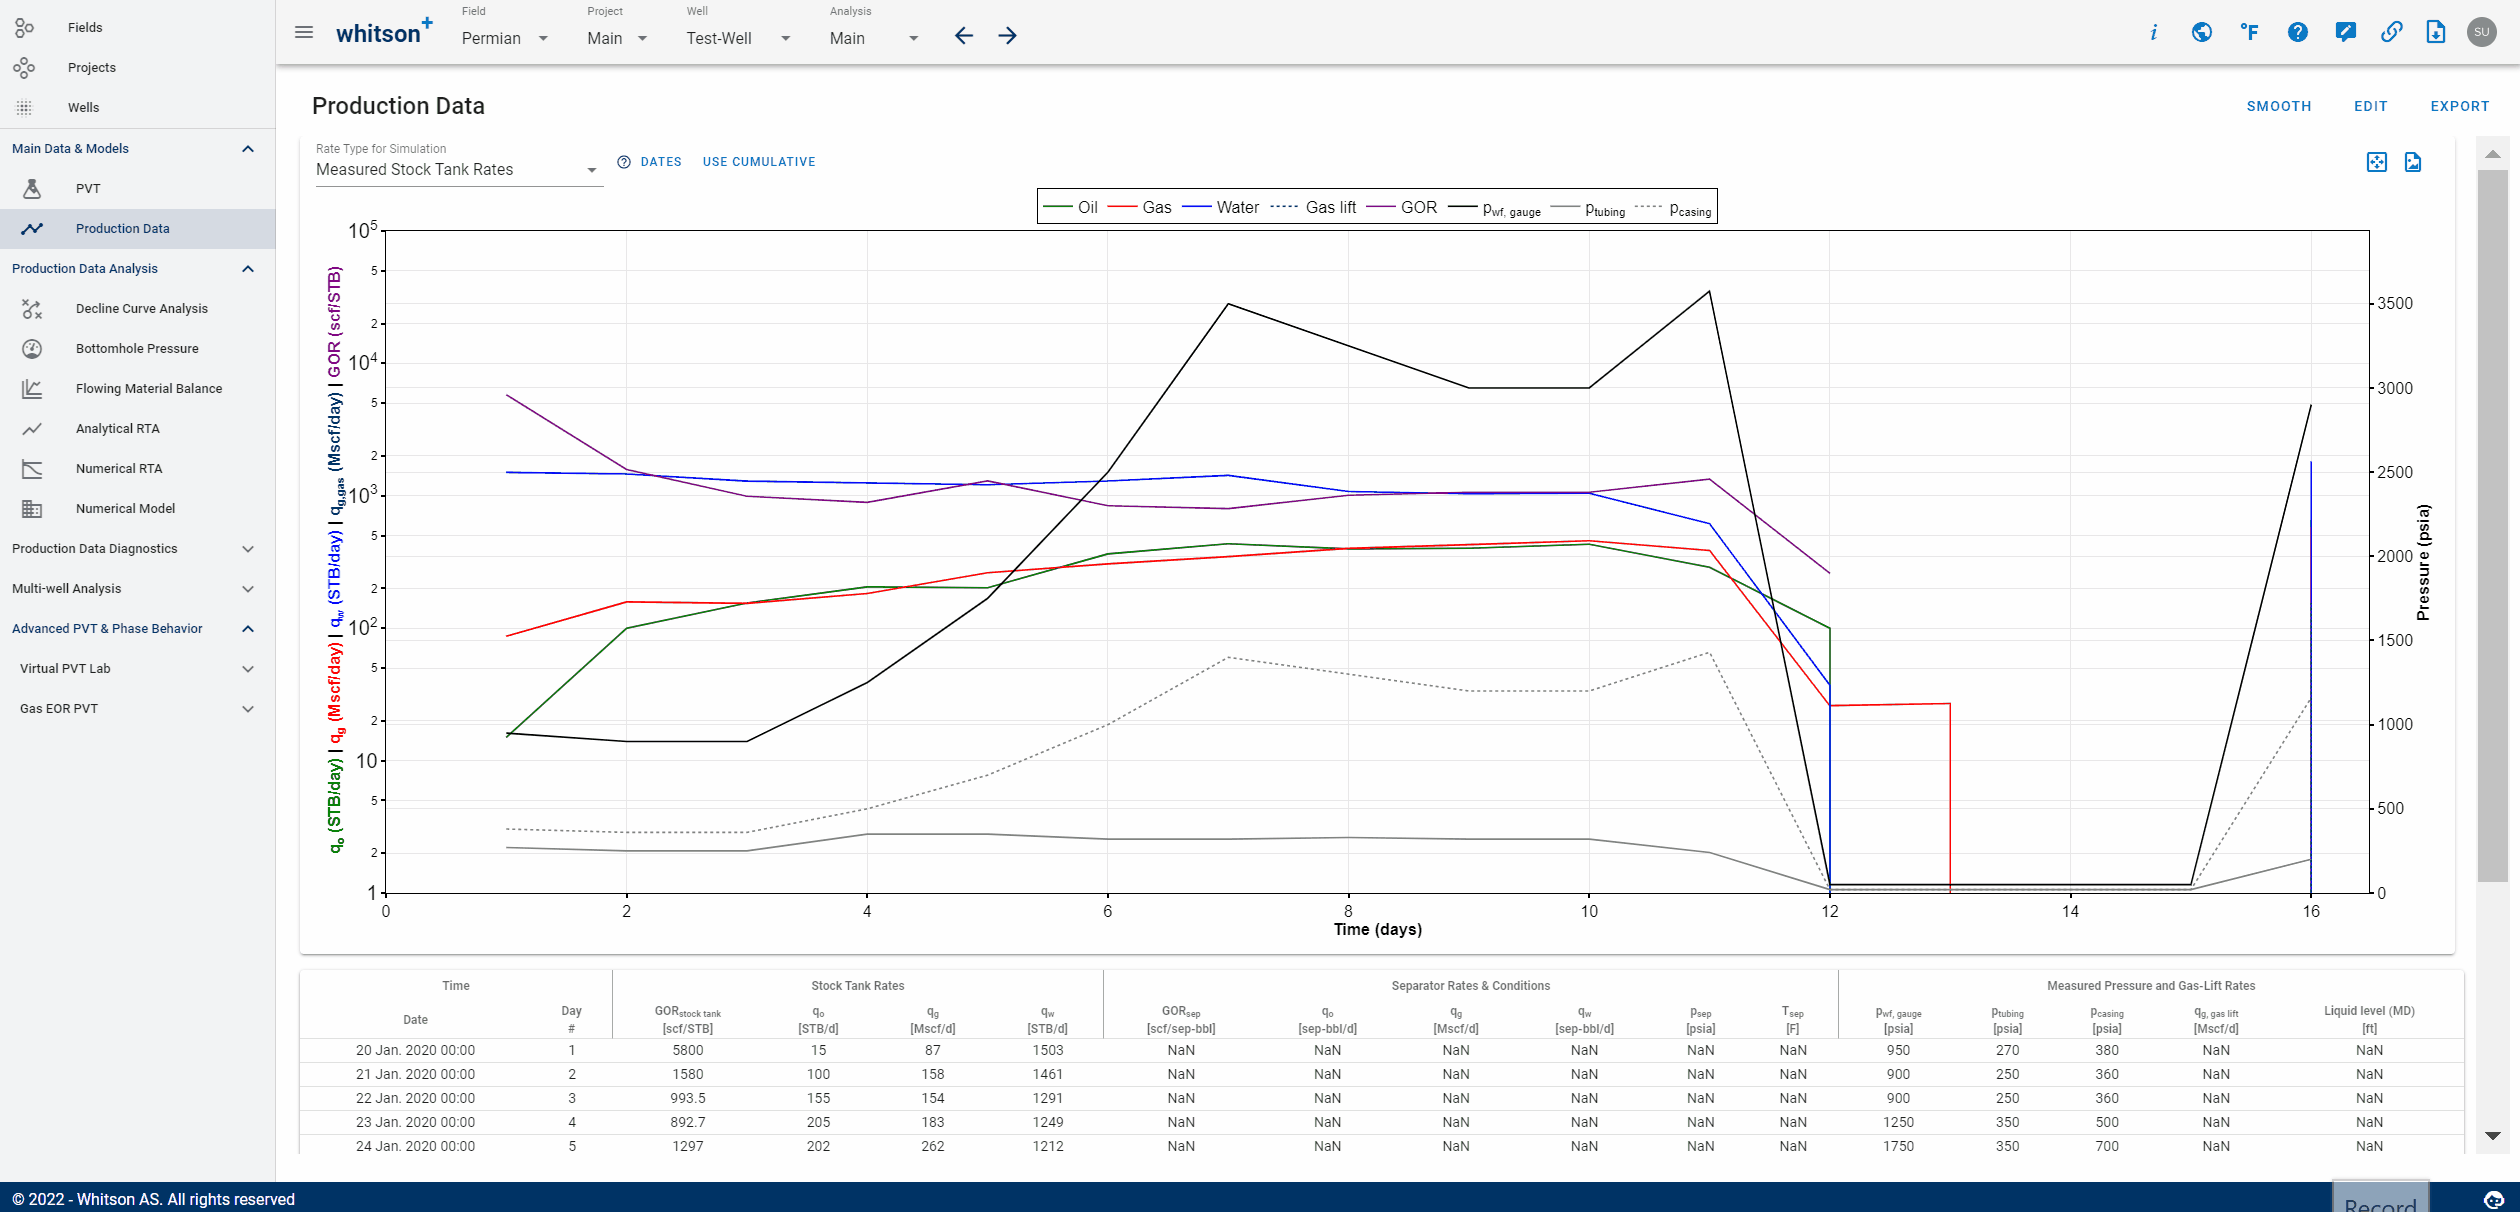The width and height of the screenshot is (2520, 1212).
Task: Open Numerical Model in sidebar
Action: [137, 509]
